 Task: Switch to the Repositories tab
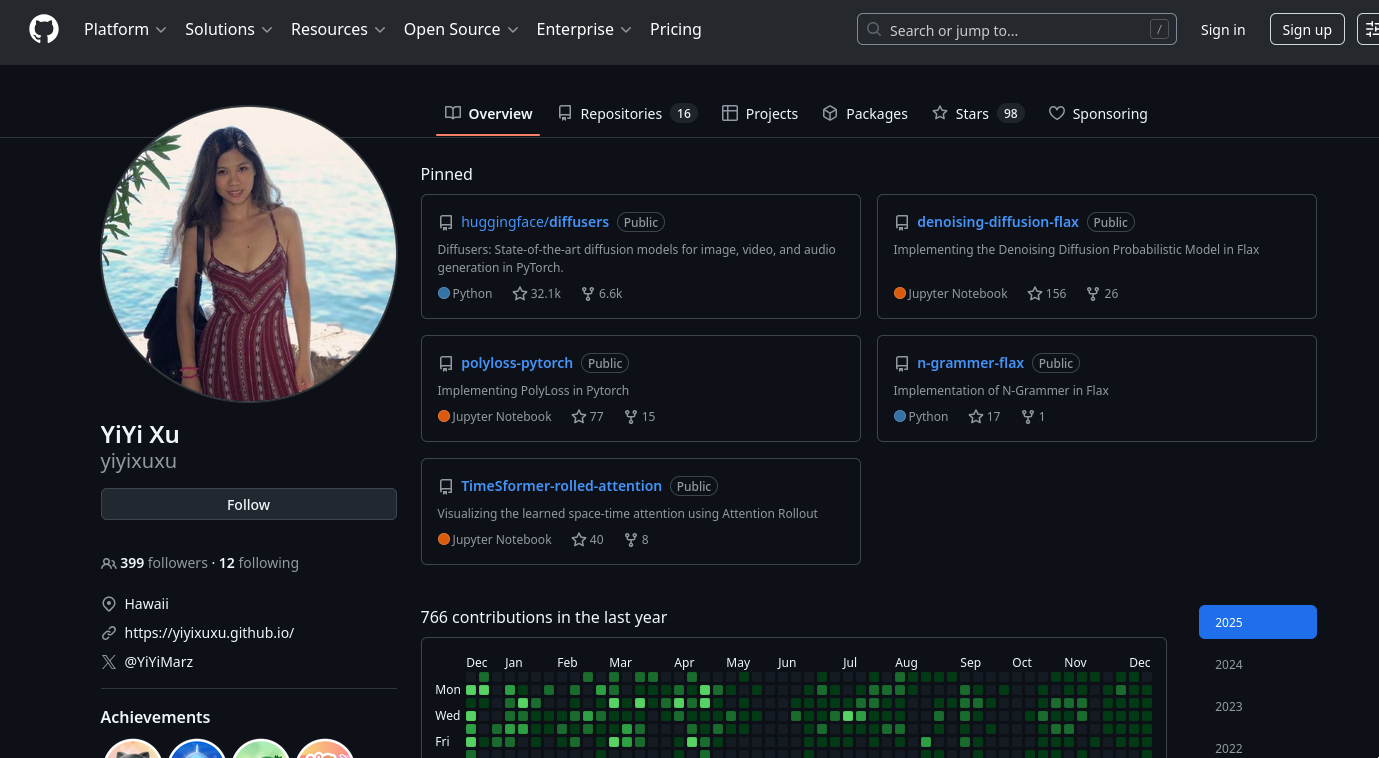[627, 113]
